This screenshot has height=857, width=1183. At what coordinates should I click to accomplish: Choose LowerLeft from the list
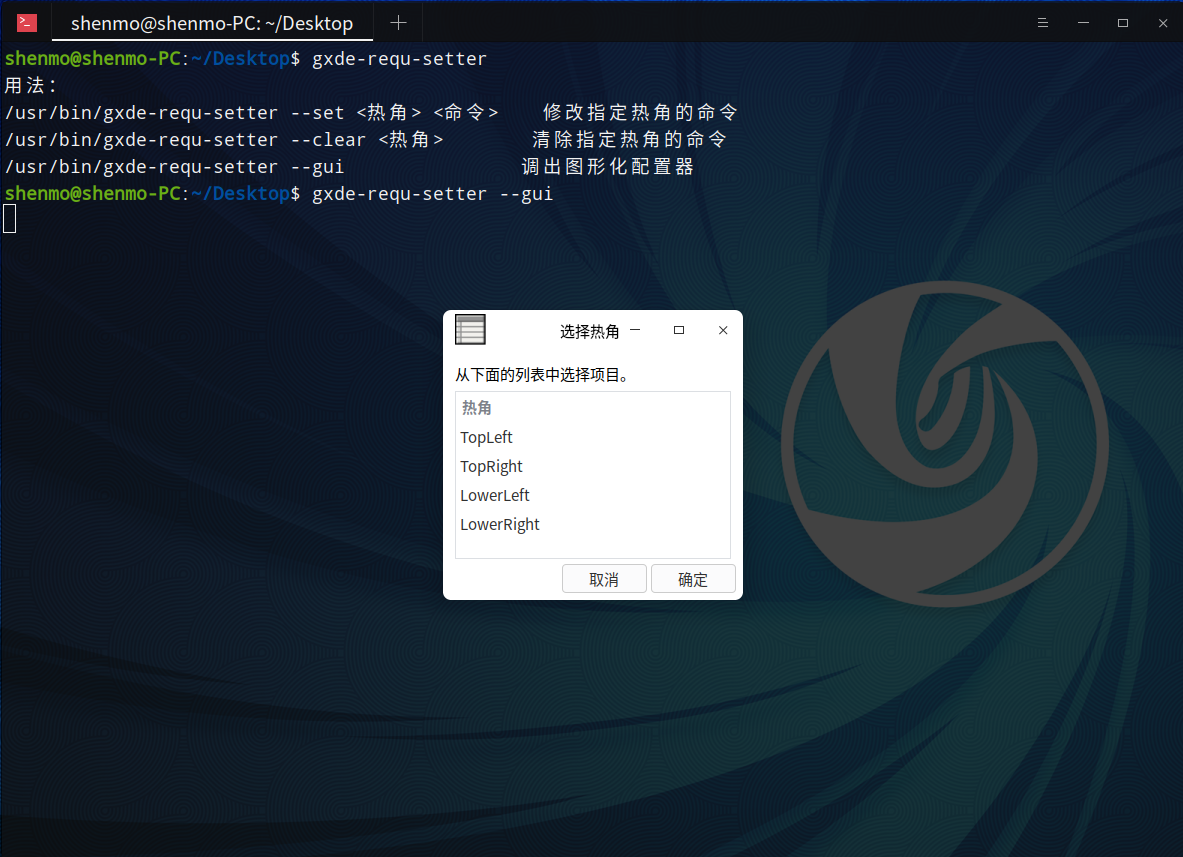click(593, 496)
